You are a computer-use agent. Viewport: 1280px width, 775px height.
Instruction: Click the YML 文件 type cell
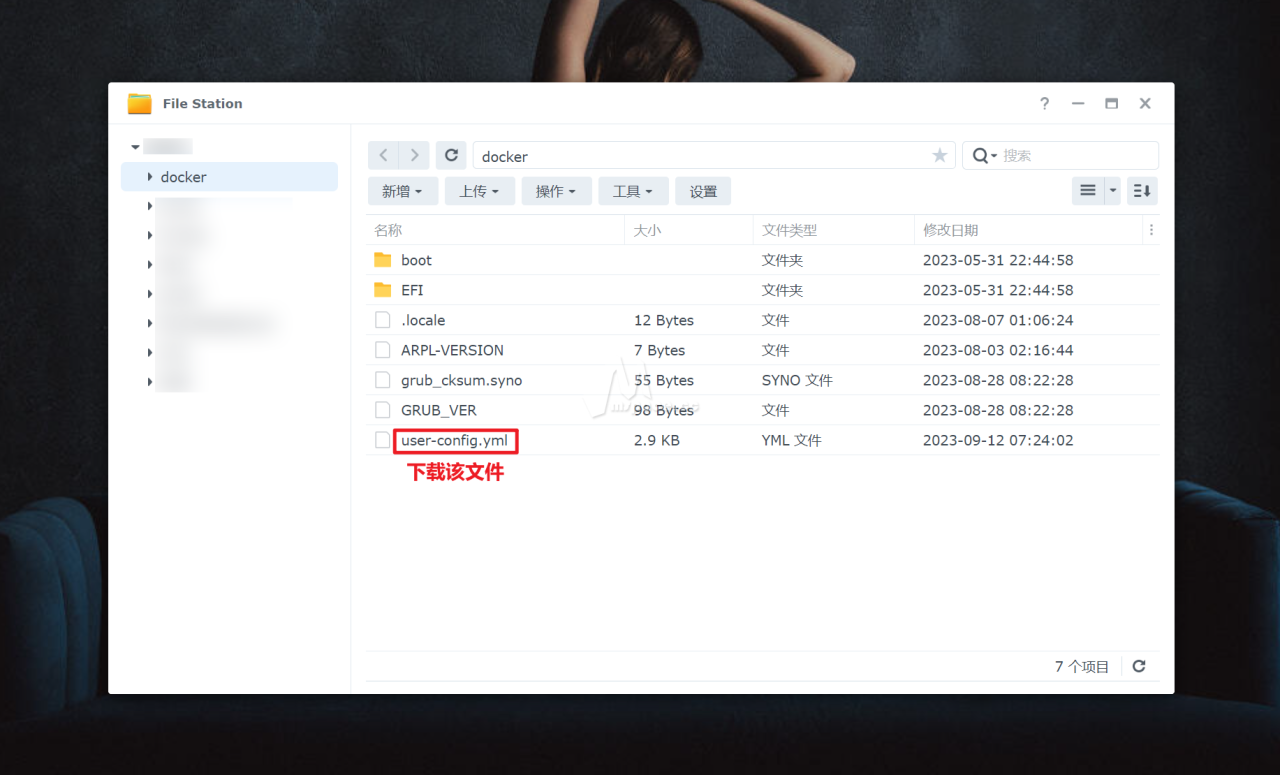[791, 440]
